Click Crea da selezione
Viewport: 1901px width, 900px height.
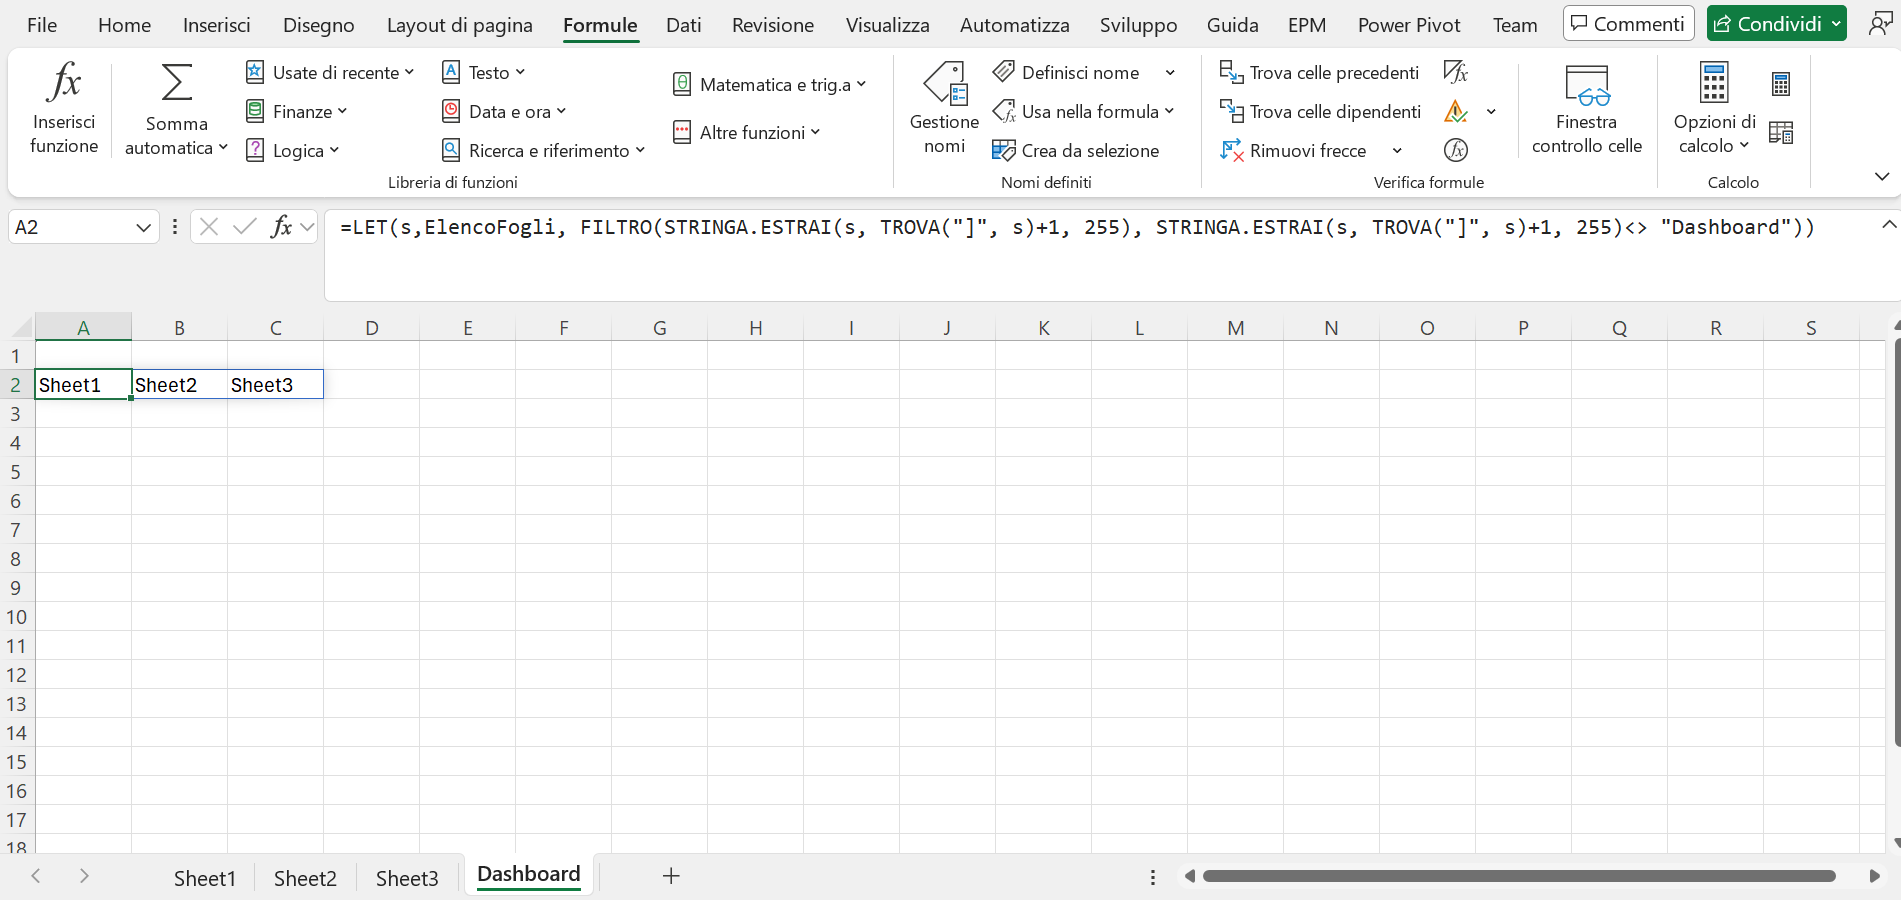tap(1075, 150)
